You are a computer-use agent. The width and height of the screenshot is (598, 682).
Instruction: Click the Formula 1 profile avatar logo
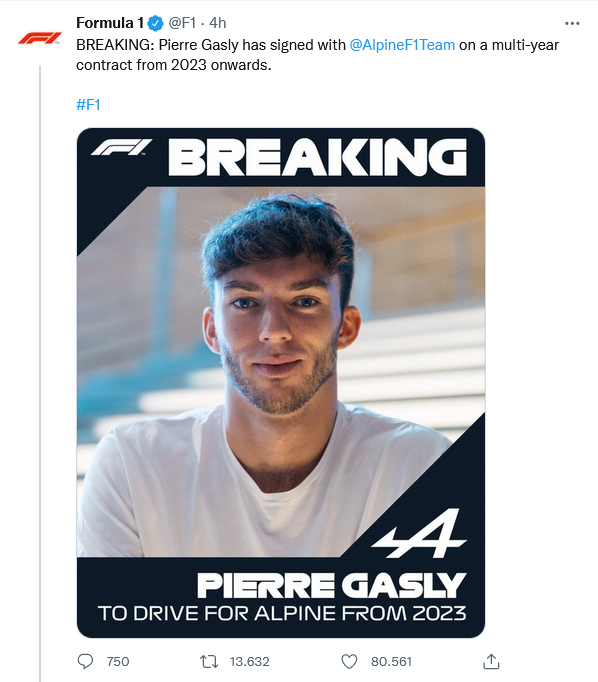pyautogui.click(x=40, y=38)
